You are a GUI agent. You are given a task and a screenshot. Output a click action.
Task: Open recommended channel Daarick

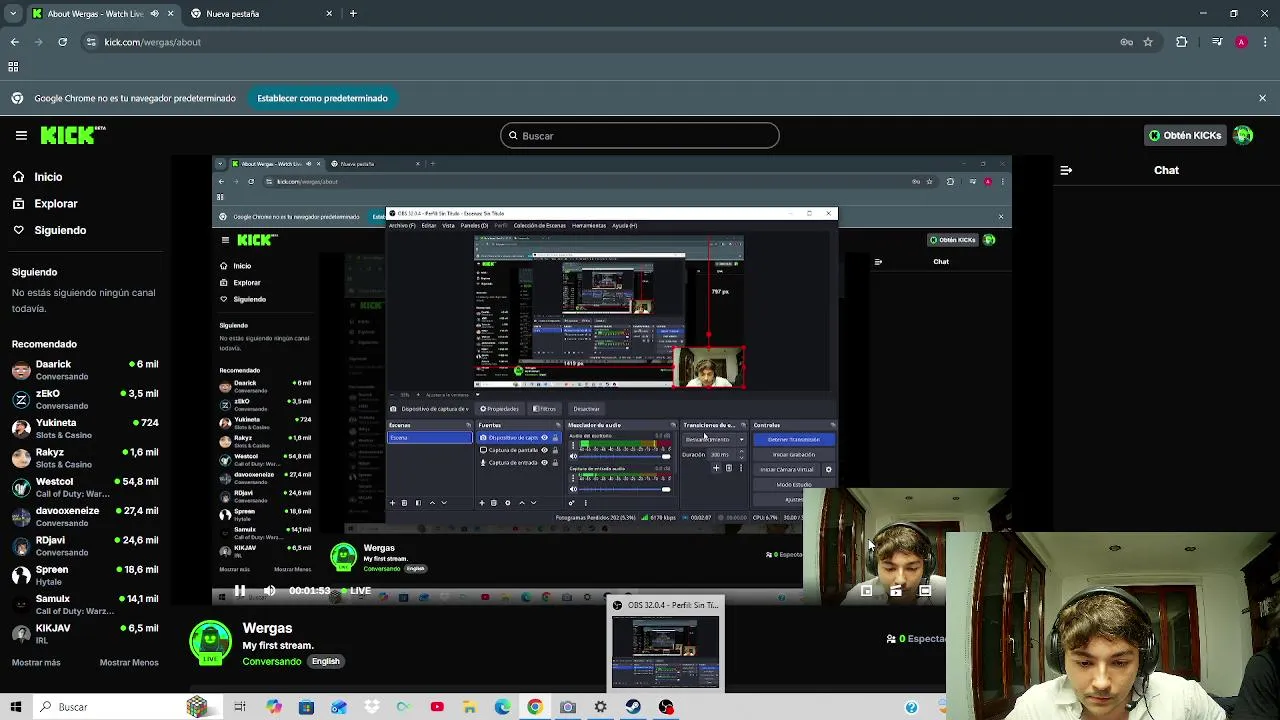tap(85, 370)
